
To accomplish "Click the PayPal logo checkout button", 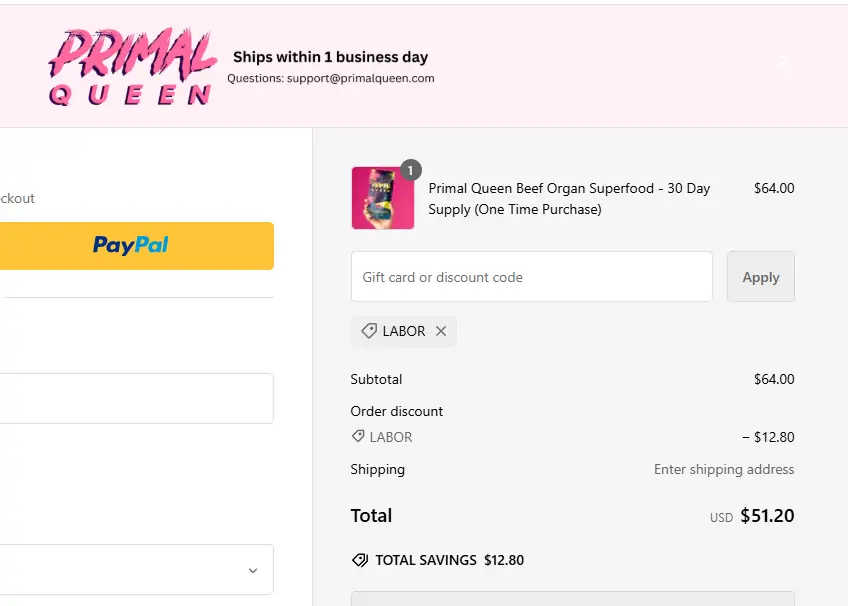I will coord(131,245).
